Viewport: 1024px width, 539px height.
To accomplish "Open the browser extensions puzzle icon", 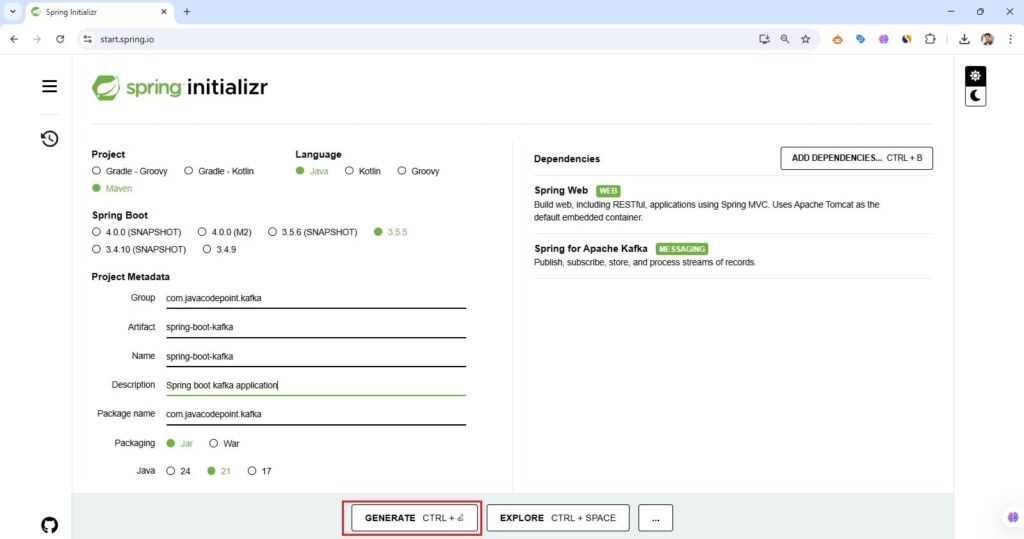I will [x=930, y=39].
